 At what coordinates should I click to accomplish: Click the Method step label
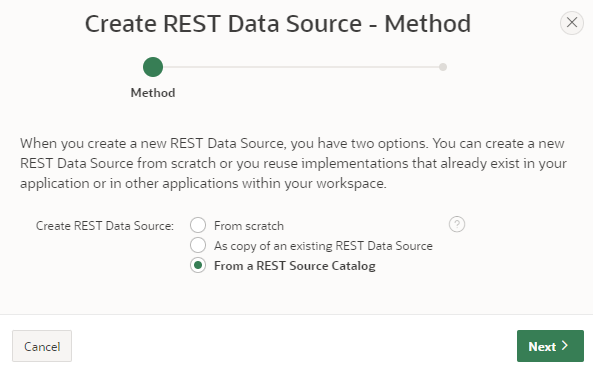(x=153, y=93)
